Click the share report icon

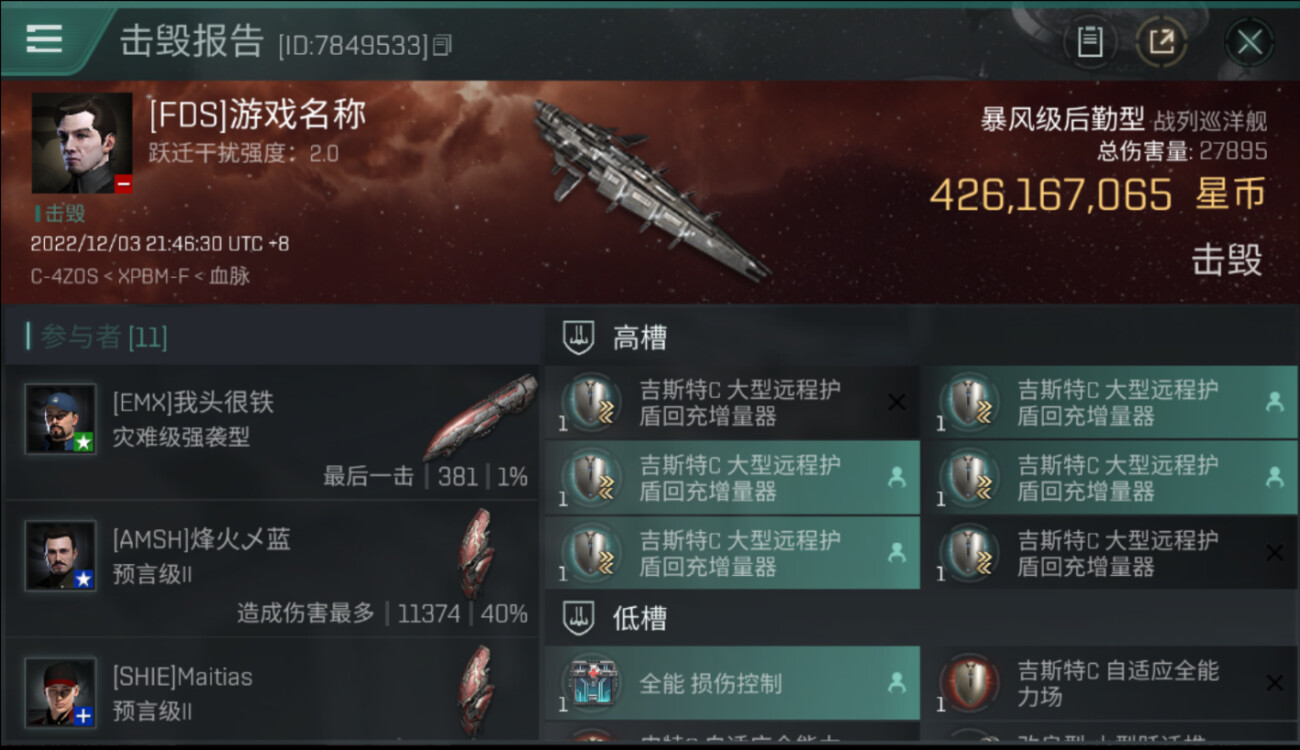click(1161, 42)
